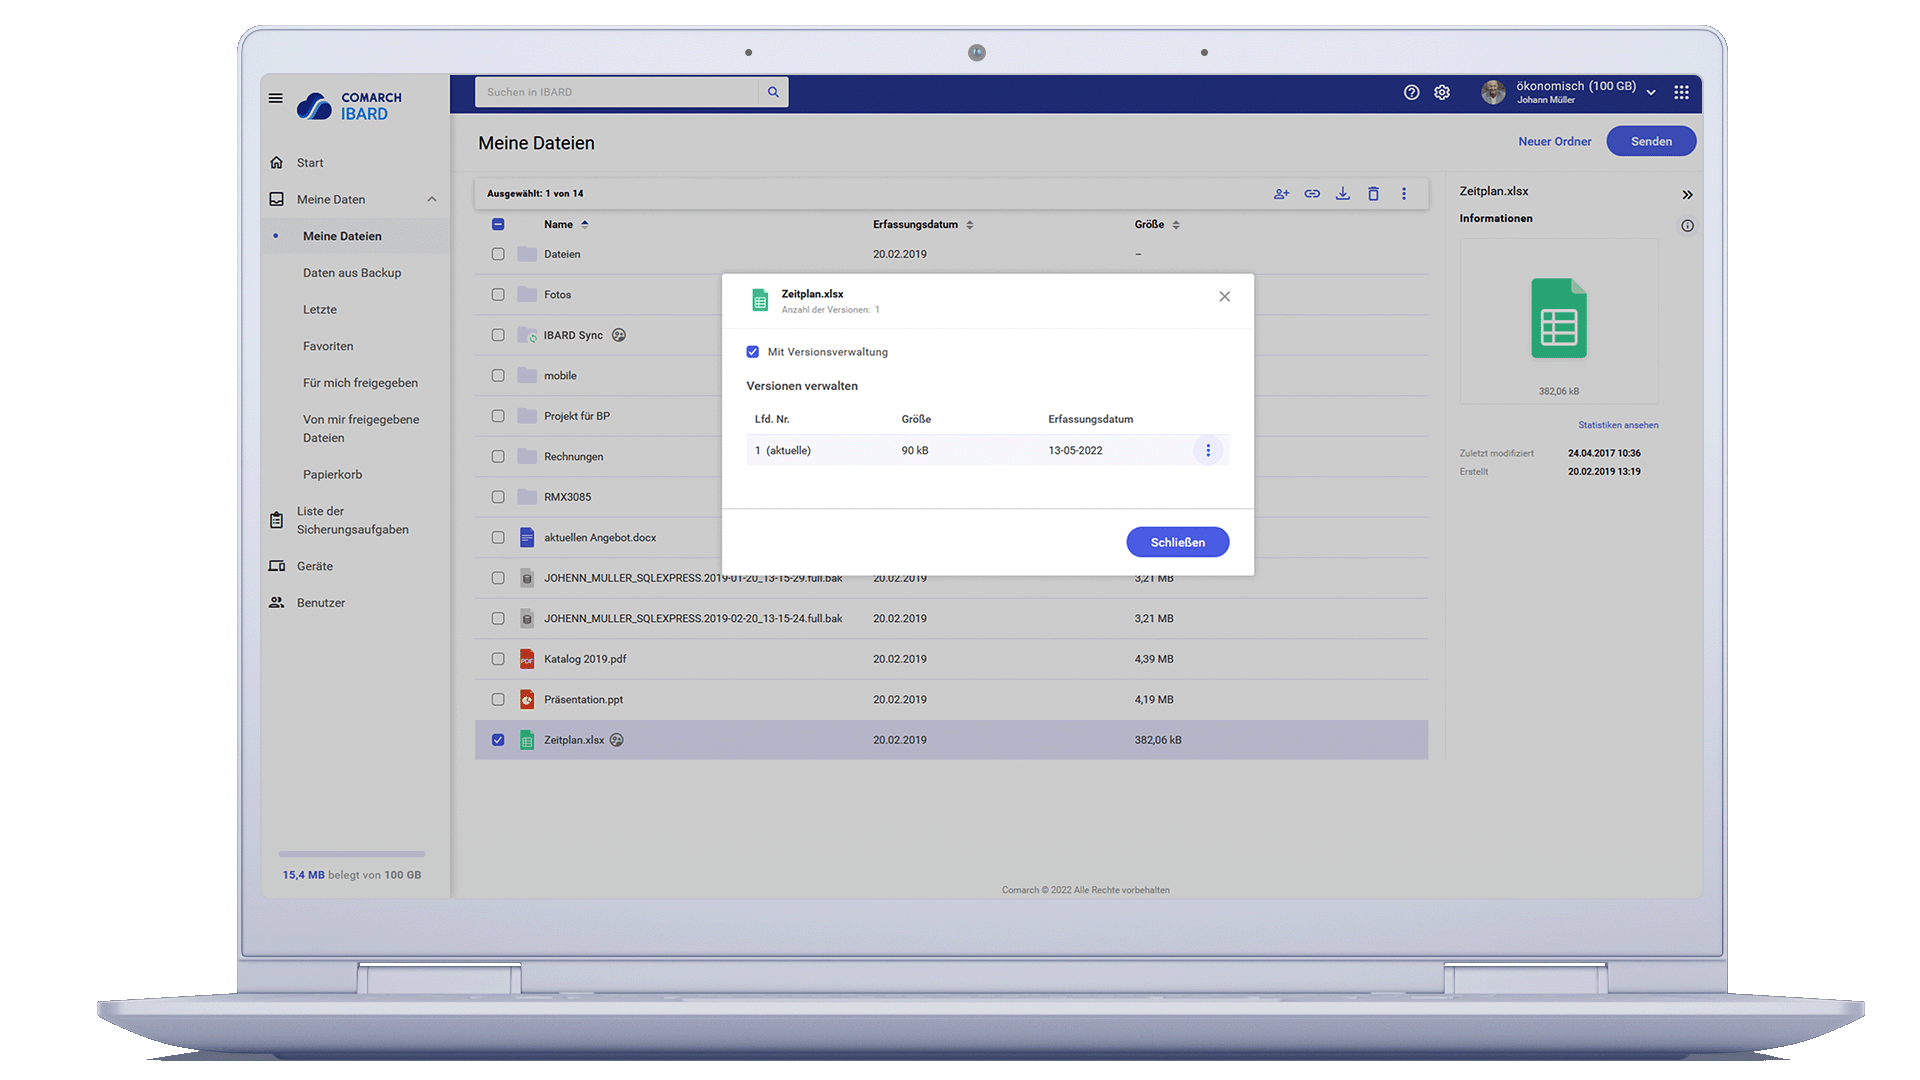
Task: Click the Zeitplan.xlsx preview thumbnail
Action: [1558, 319]
